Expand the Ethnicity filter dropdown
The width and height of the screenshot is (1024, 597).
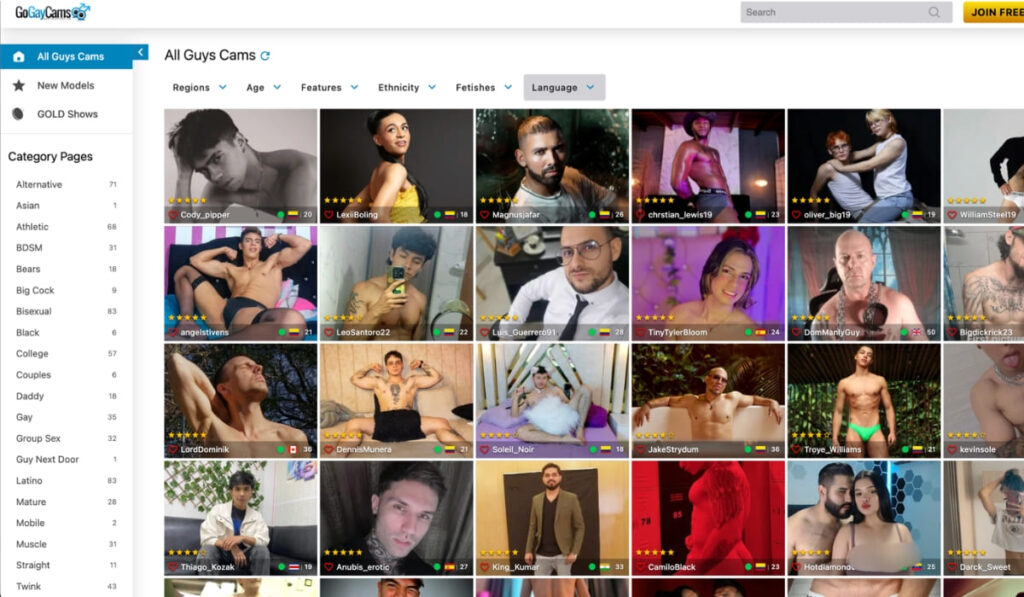(x=406, y=88)
